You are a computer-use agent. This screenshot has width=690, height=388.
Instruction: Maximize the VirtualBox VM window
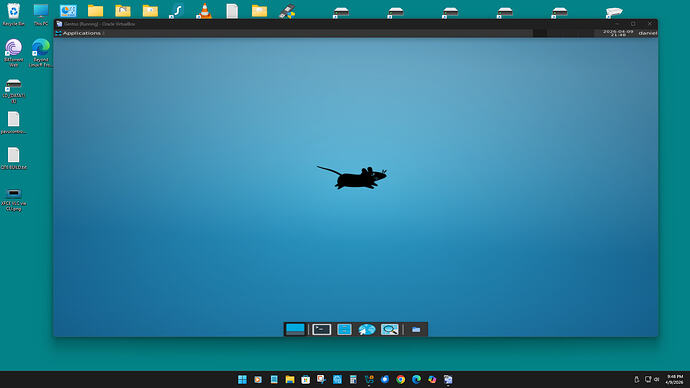click(x=633, y=24)
